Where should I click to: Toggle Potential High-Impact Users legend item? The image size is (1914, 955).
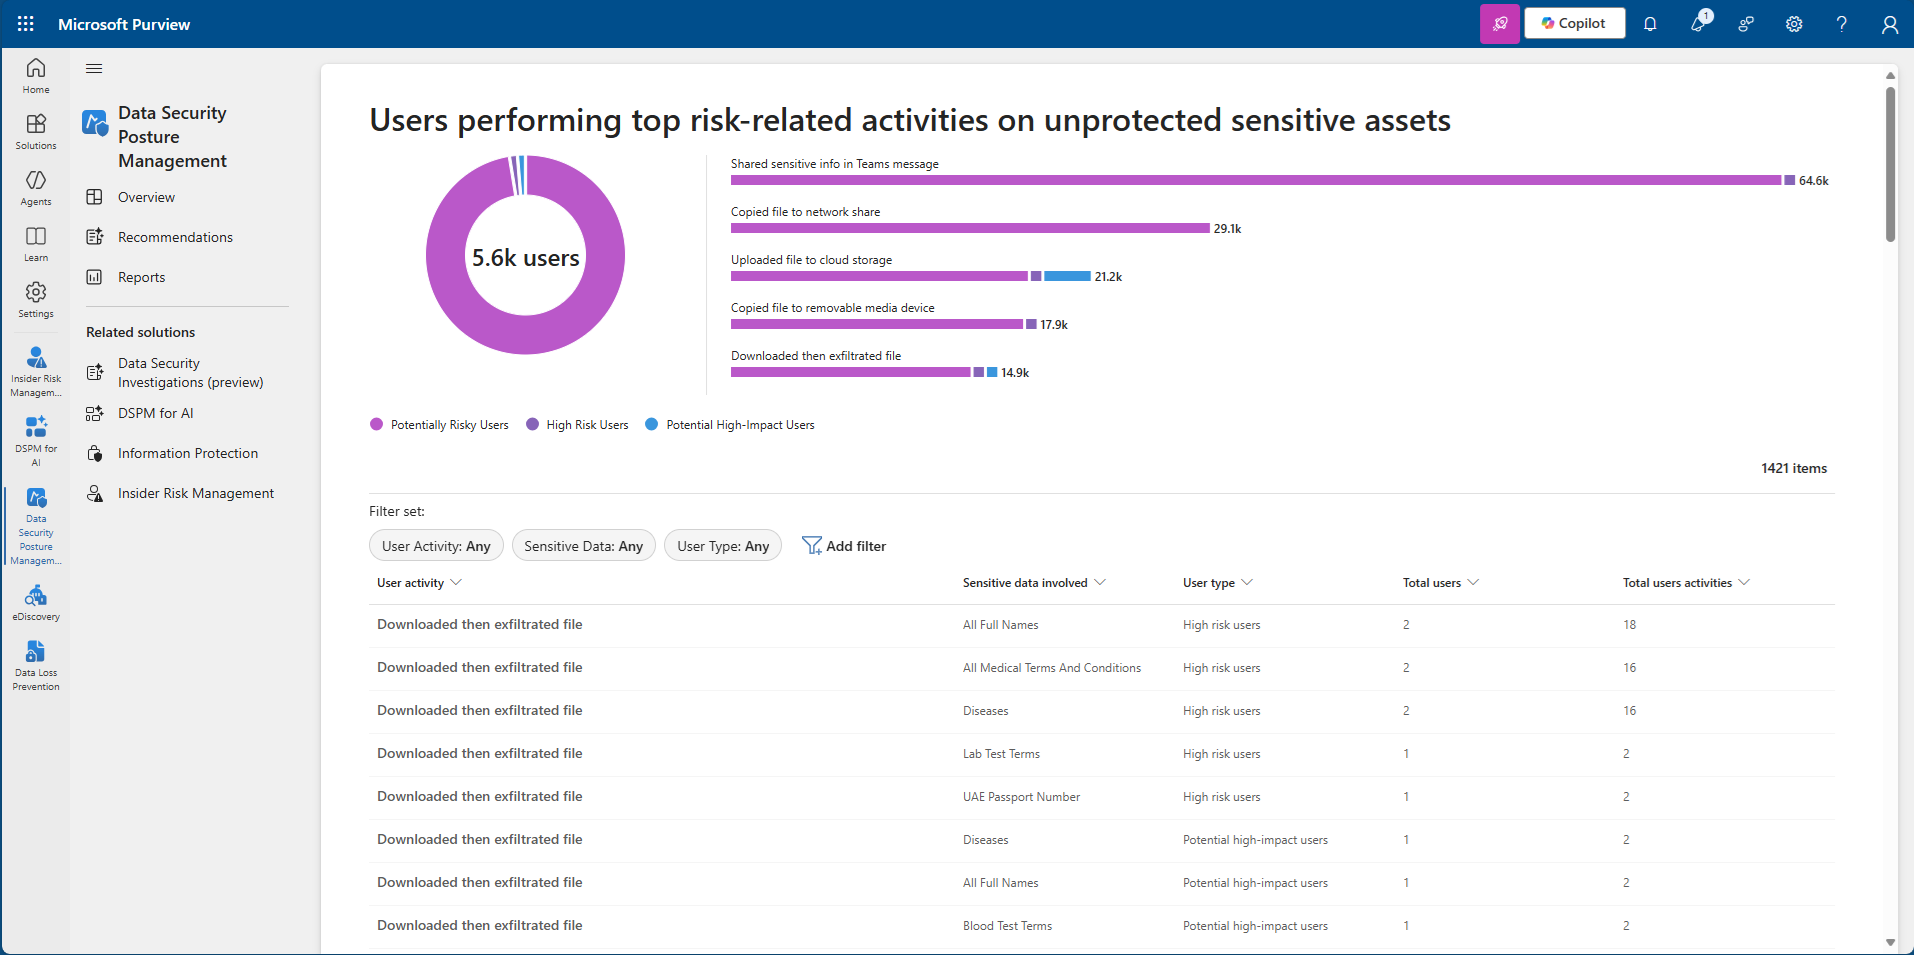730,425
